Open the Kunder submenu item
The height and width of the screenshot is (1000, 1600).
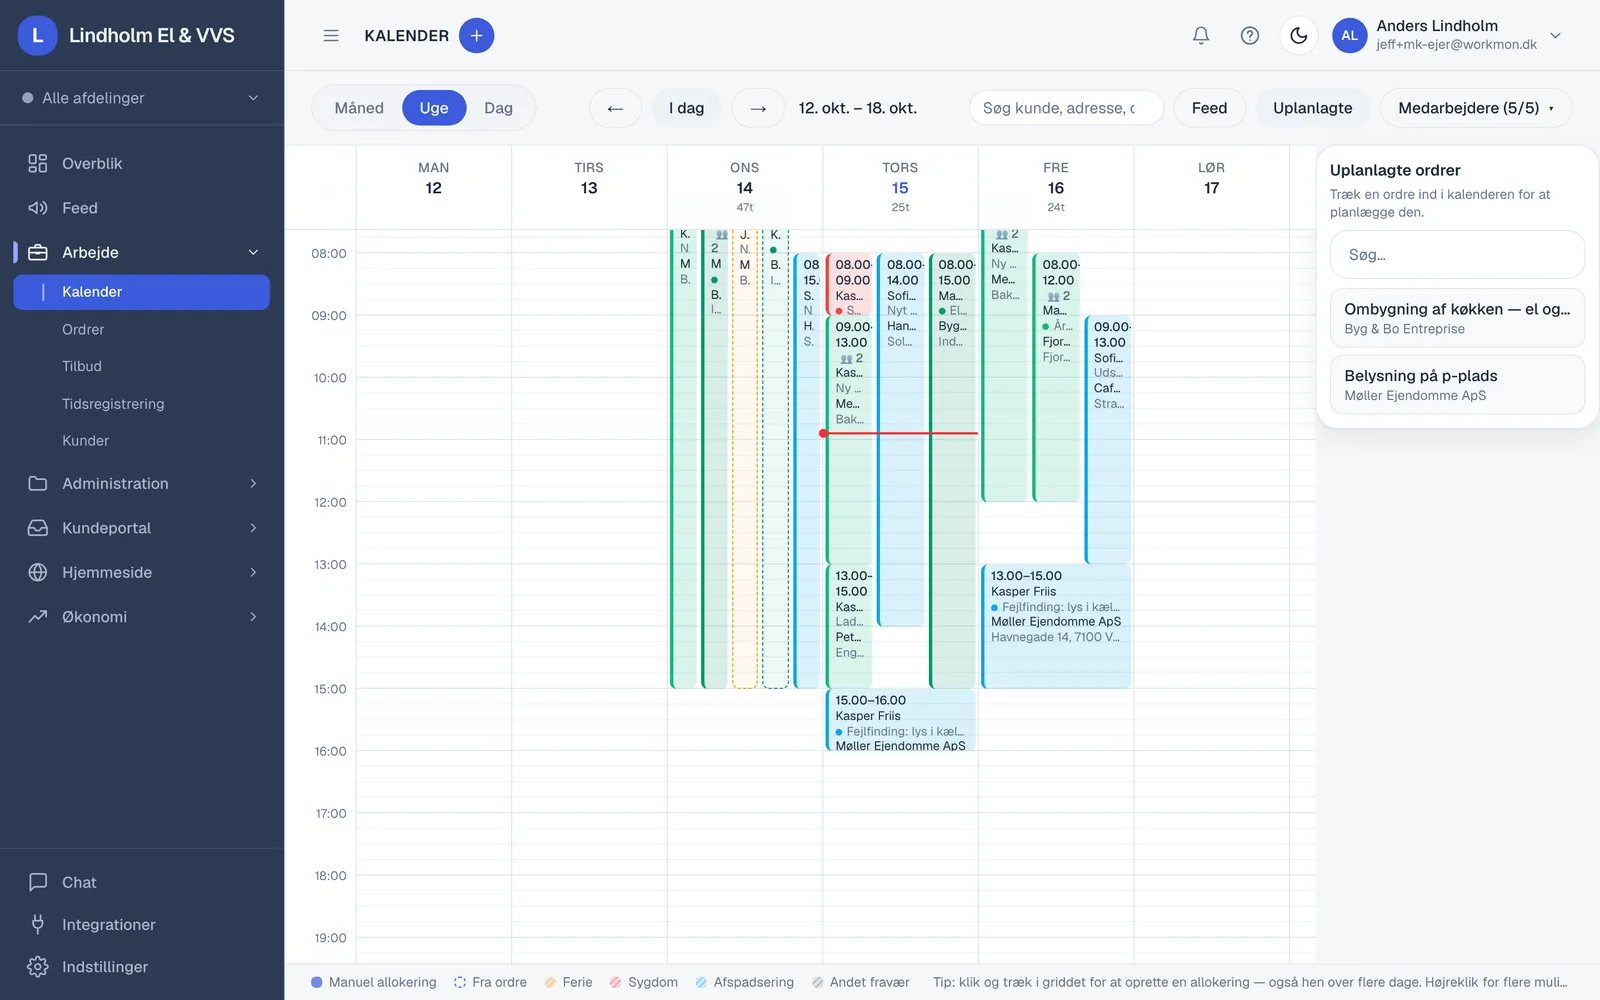(85, 440)
